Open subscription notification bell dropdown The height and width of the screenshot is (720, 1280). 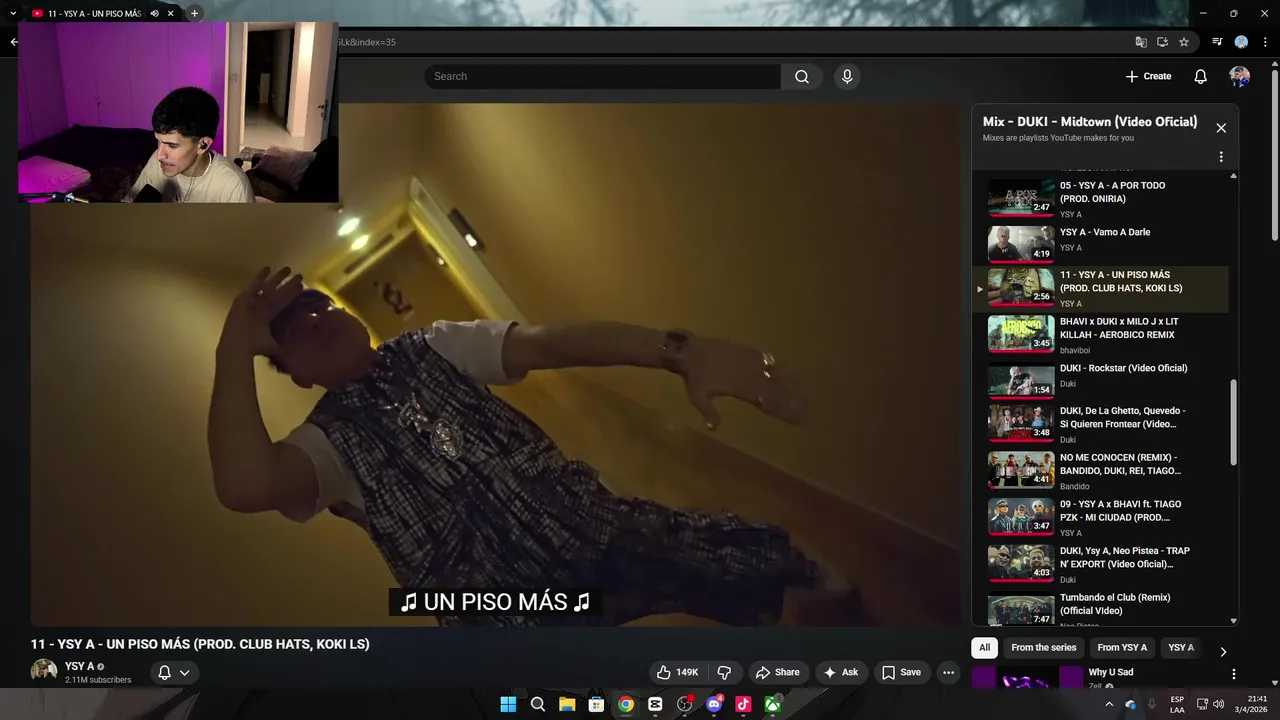pyautogui.click(x=173, y=673)
